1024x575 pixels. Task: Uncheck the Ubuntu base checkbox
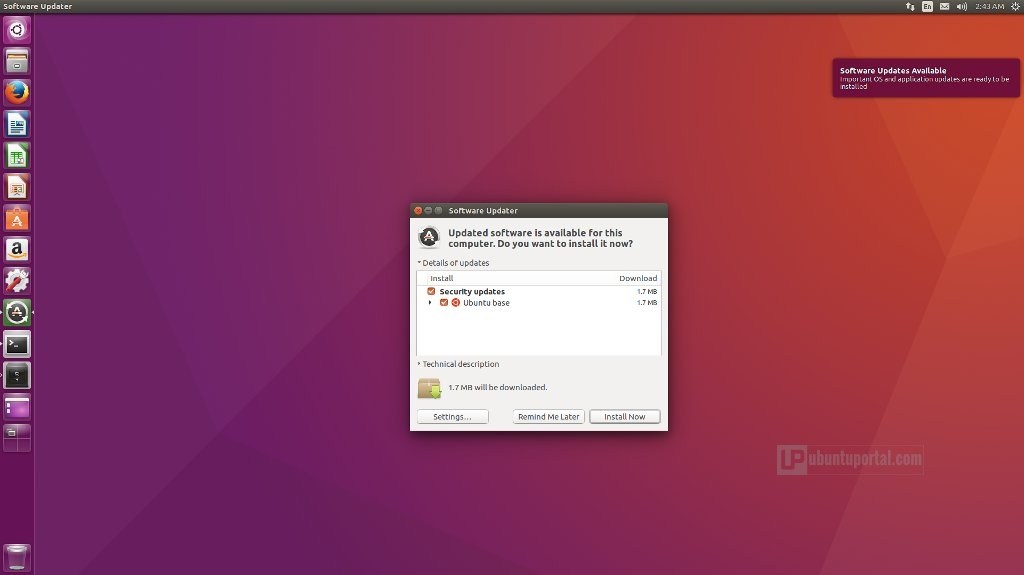tap(444, 303)
